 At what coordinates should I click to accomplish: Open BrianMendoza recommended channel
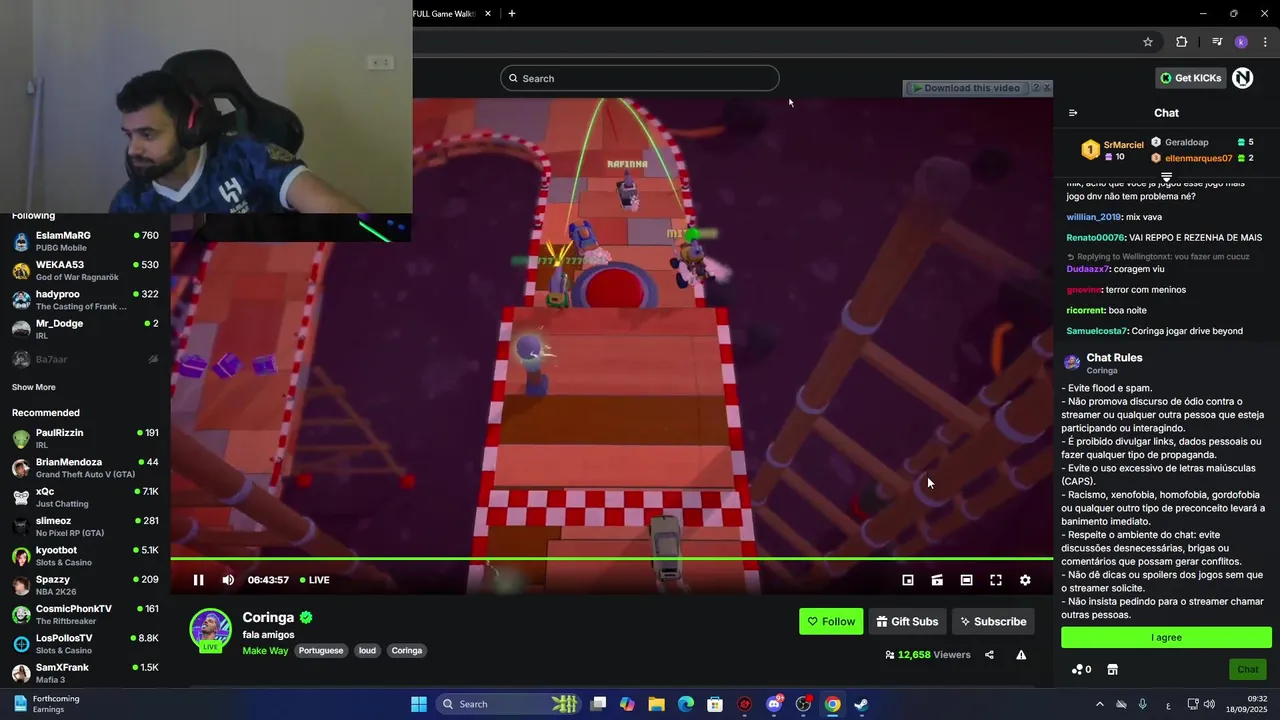[85, 468]
